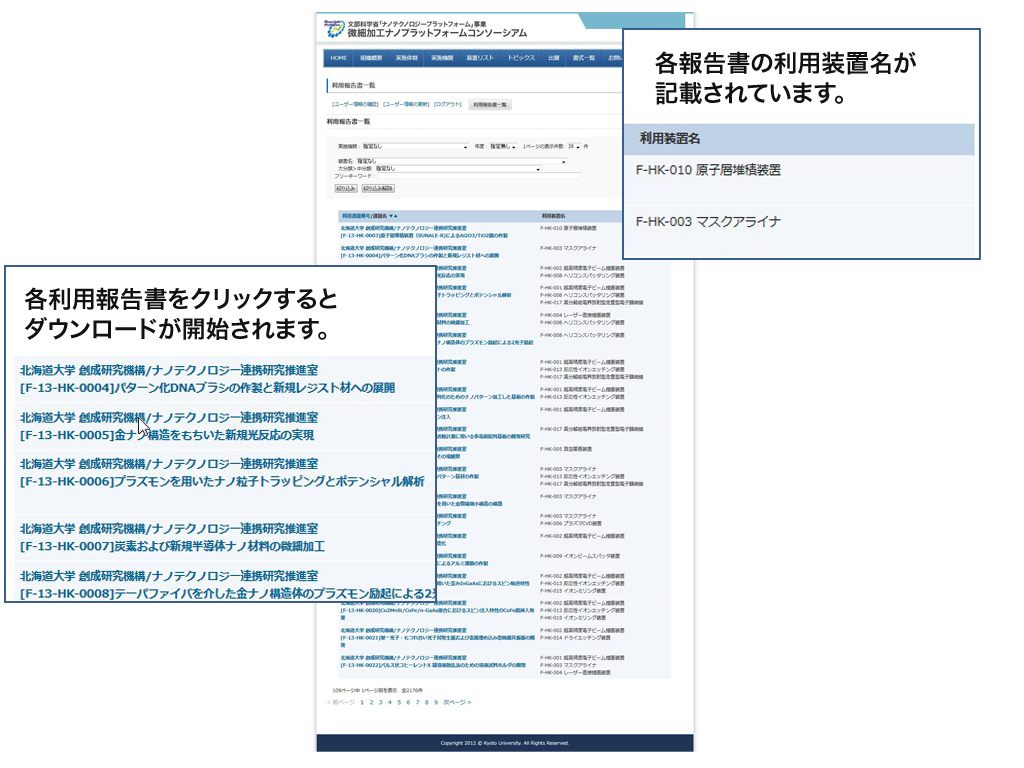Click the consortium gear logo icon
1024x768 pixels.
tap(333, 29)
